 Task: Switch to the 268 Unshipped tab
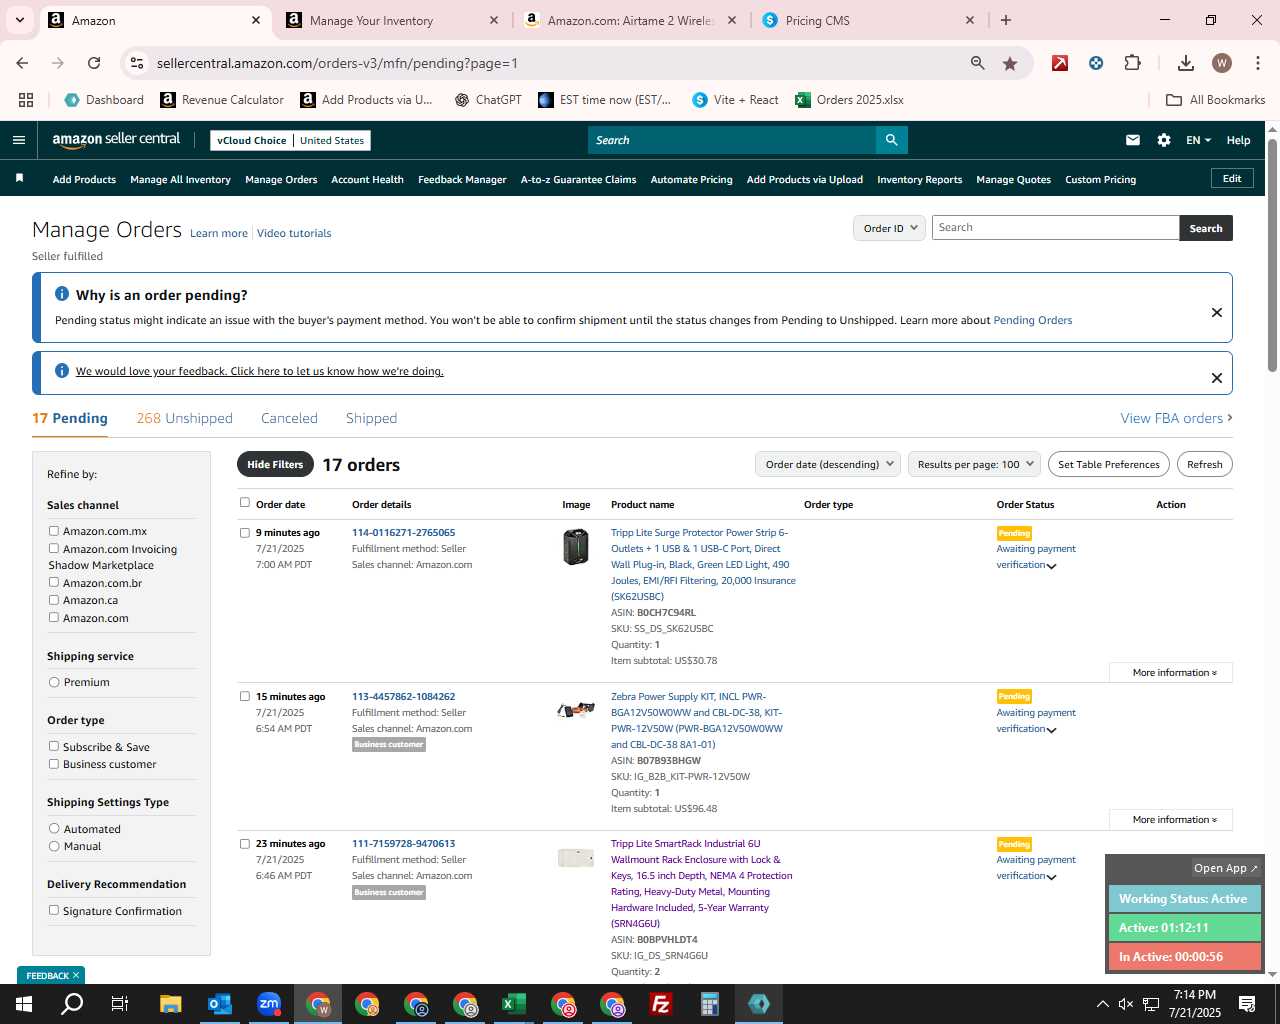(184, 418)
